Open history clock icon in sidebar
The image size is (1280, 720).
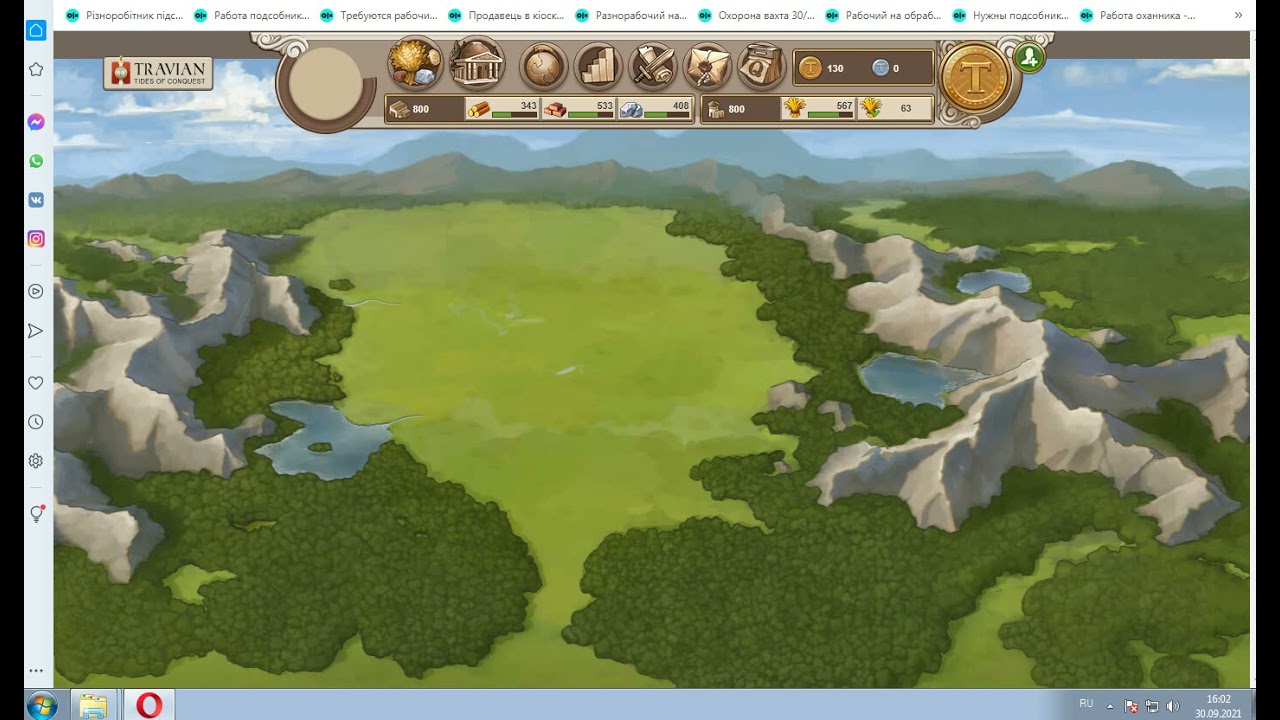click(36, 422)
